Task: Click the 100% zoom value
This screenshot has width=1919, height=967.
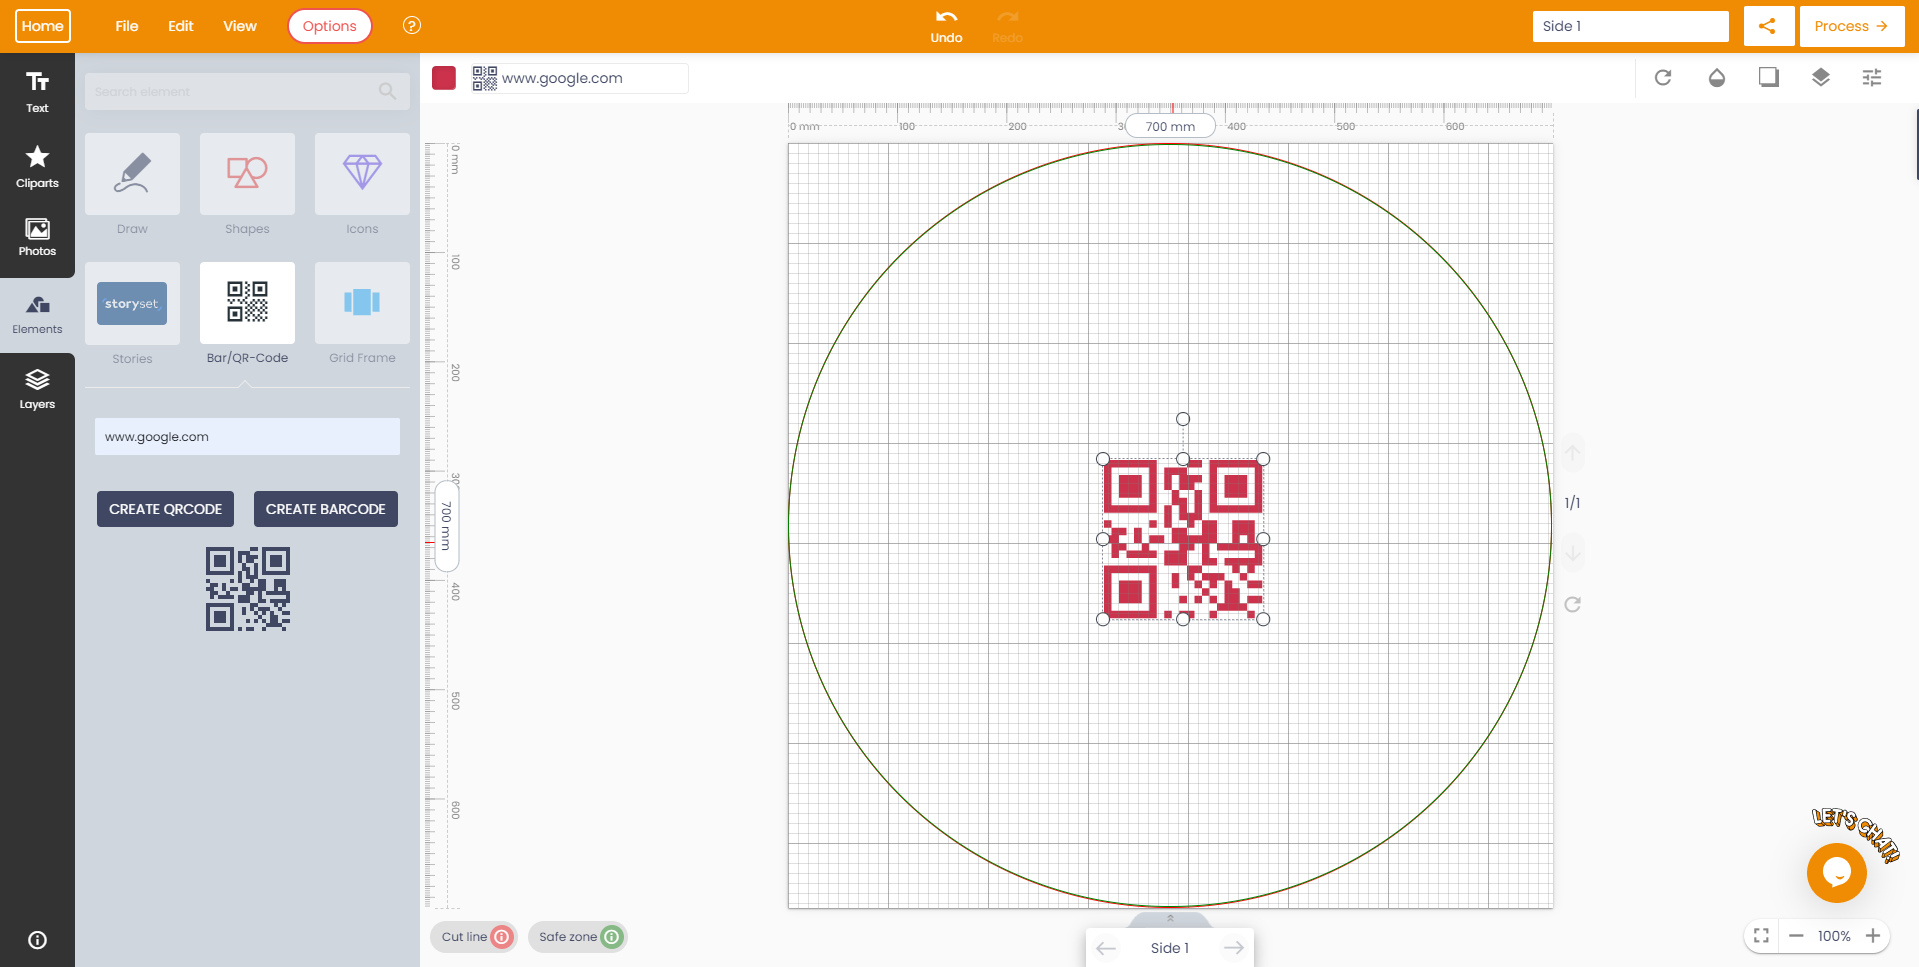Action: click(x=1834, y=936)
